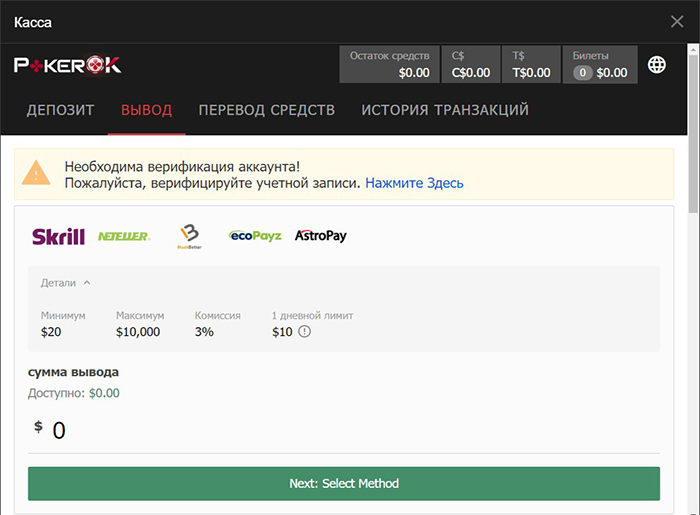Screen dimensions: 700x515
Task: Click the Касса window title
Action: coord(33,22)
